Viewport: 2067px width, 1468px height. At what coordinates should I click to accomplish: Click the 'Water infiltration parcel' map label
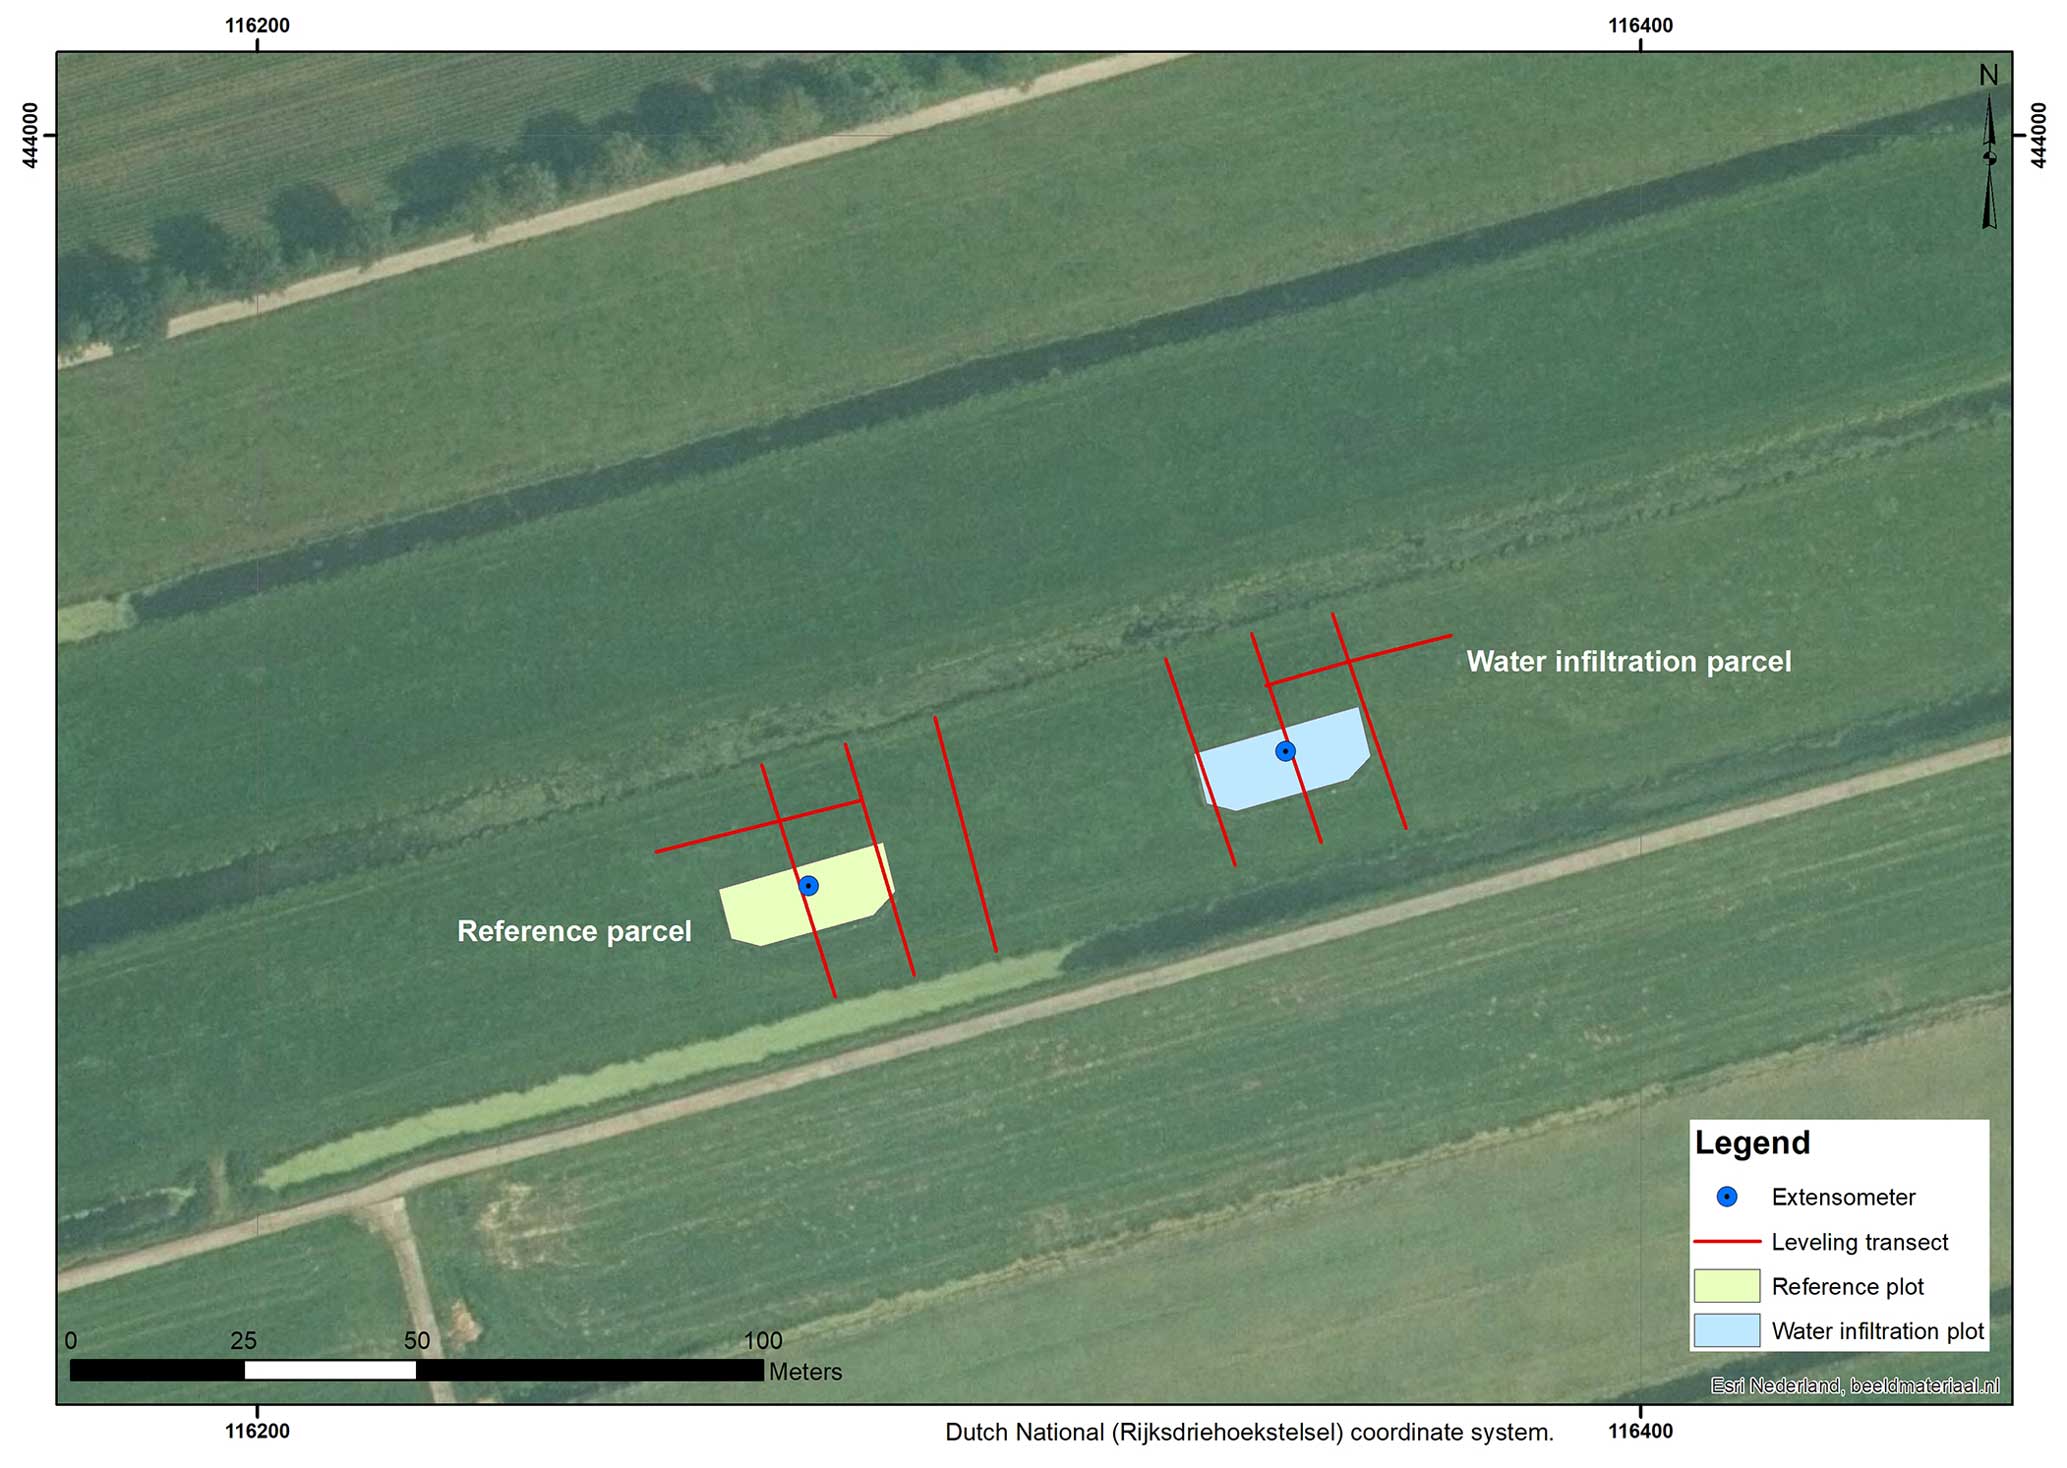click(x=1628, y=662)
